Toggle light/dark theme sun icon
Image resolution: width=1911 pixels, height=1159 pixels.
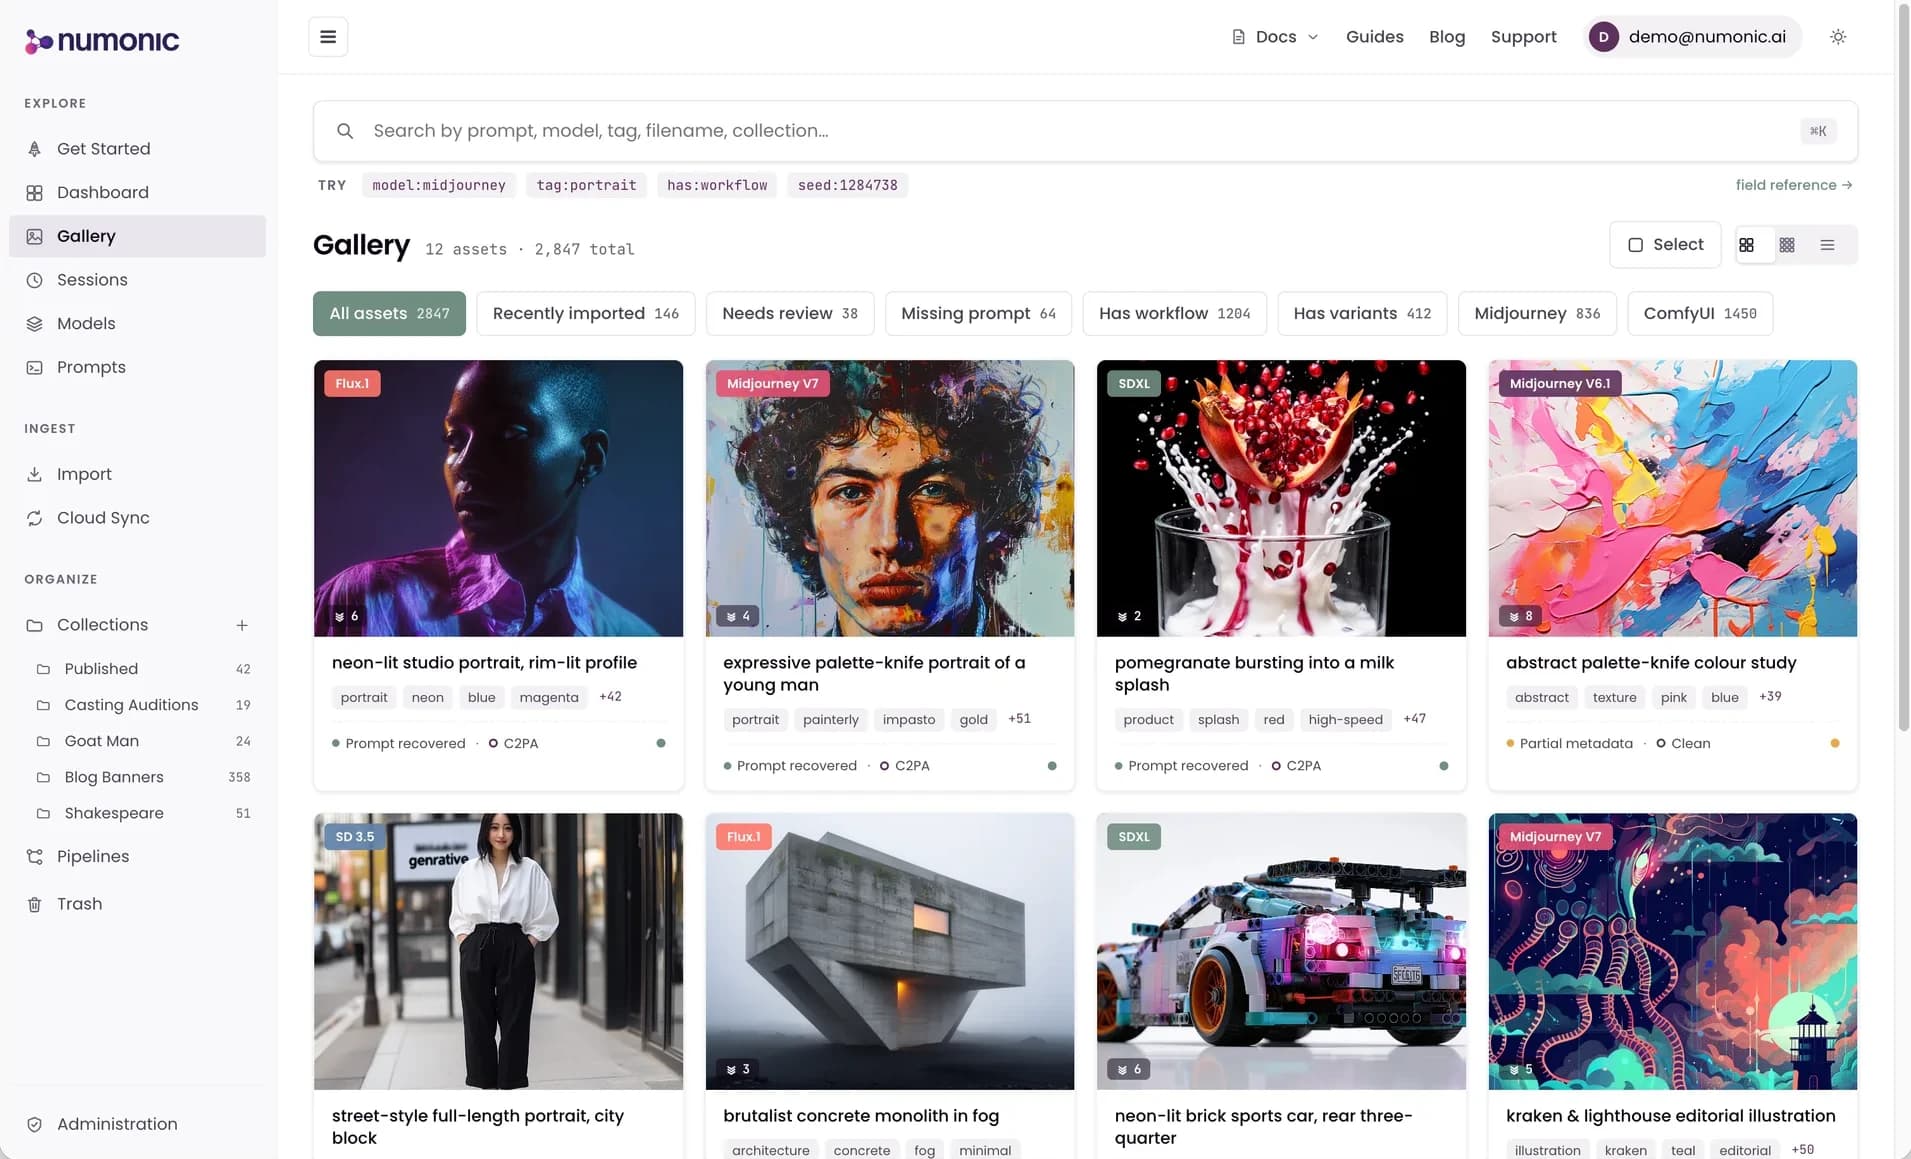click(x=1838, y=37)
